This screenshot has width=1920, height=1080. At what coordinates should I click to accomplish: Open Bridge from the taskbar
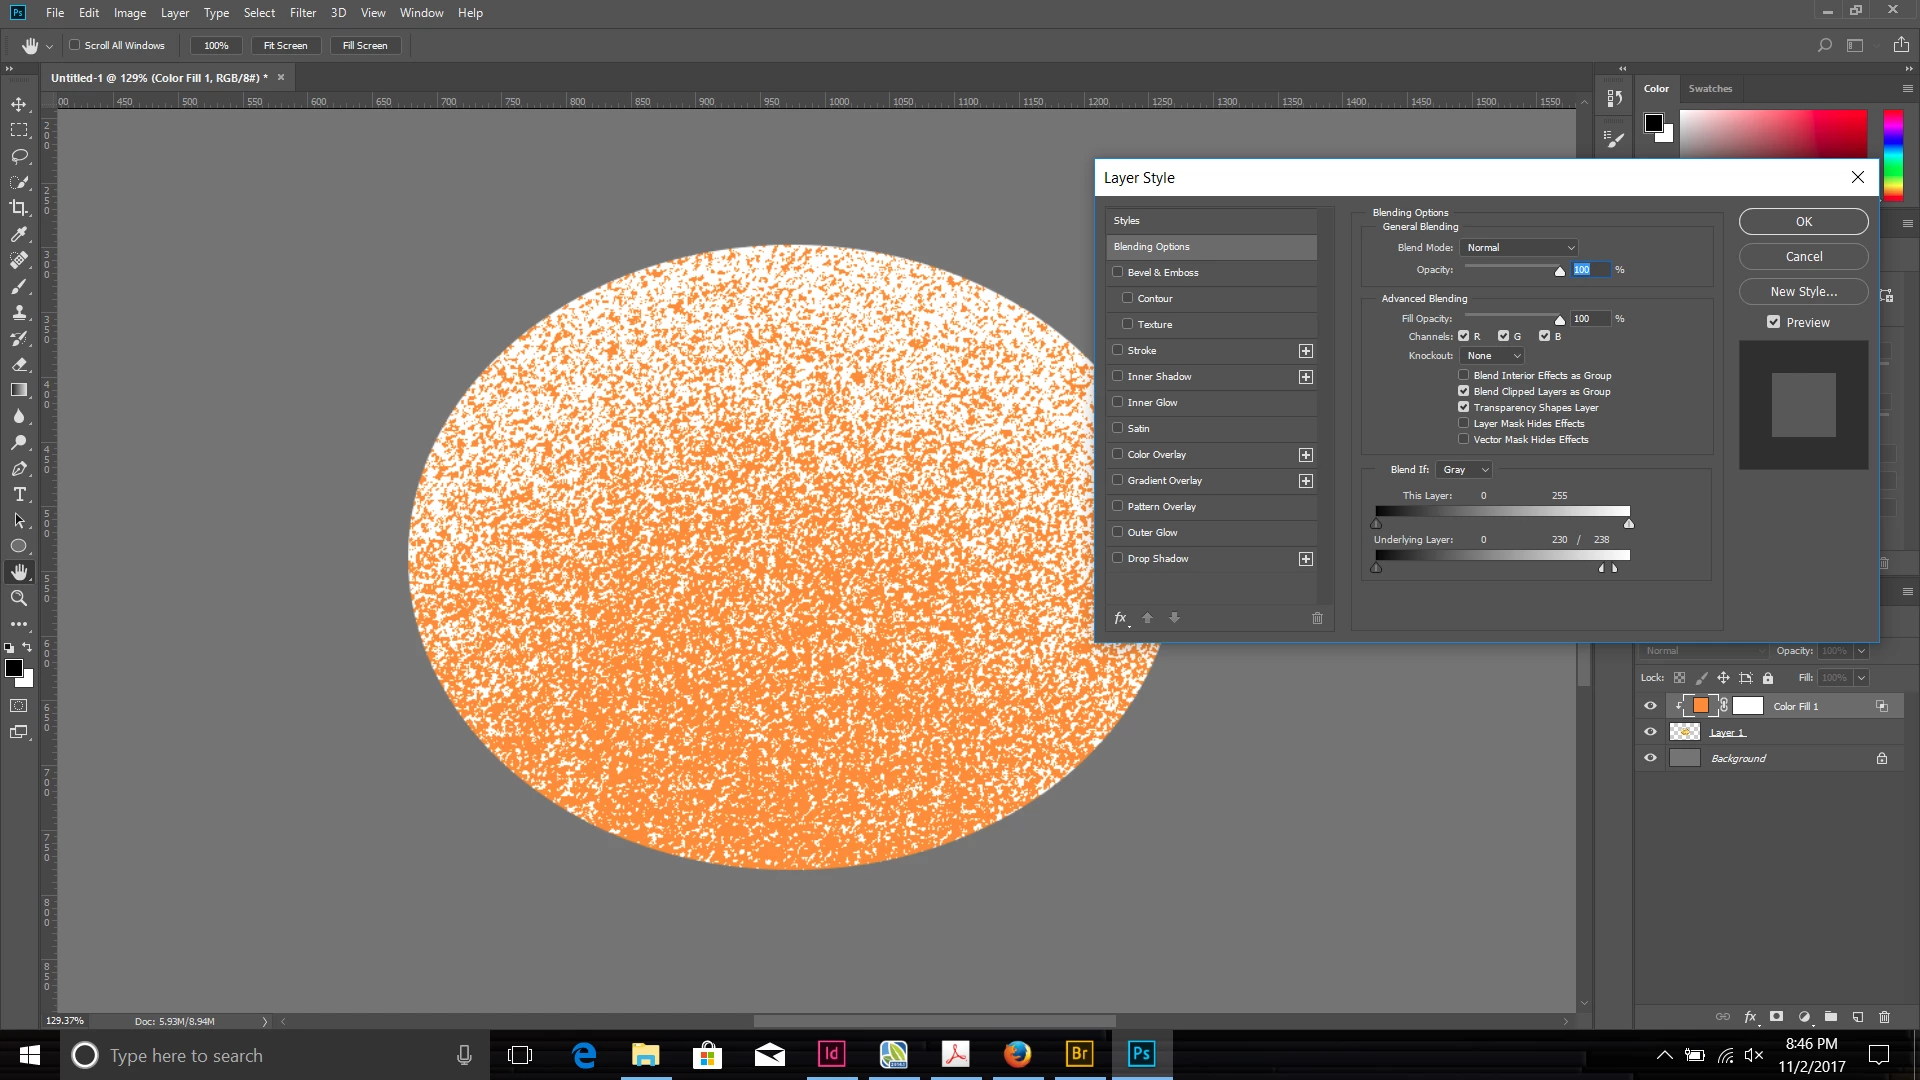1079,1054
